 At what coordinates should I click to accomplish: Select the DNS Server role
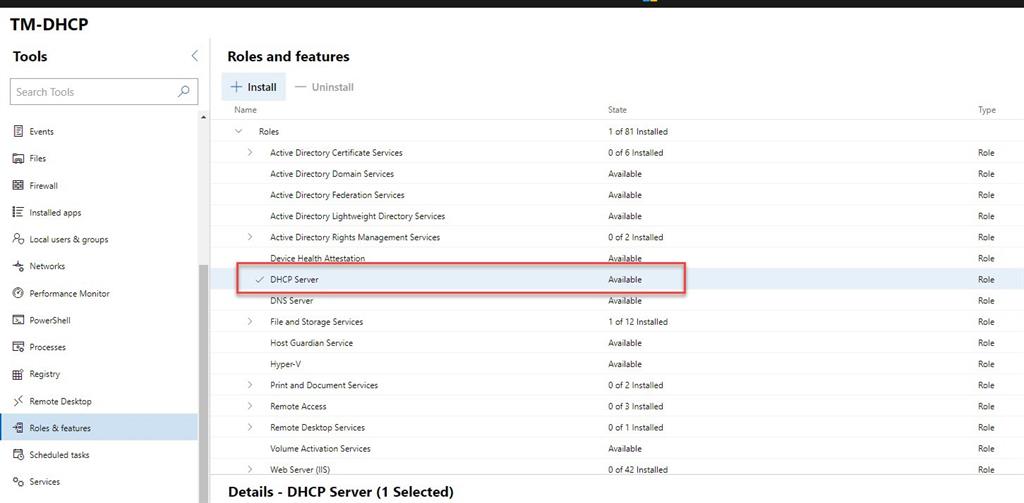(x=616, y=300)
